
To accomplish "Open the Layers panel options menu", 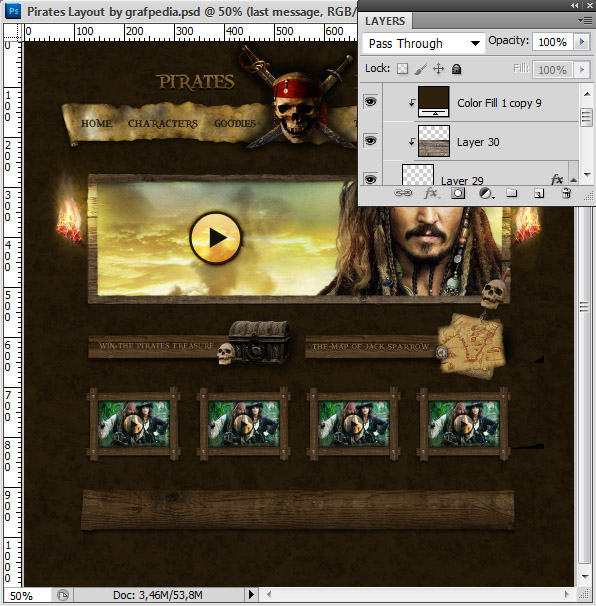I will coord(585,20).
